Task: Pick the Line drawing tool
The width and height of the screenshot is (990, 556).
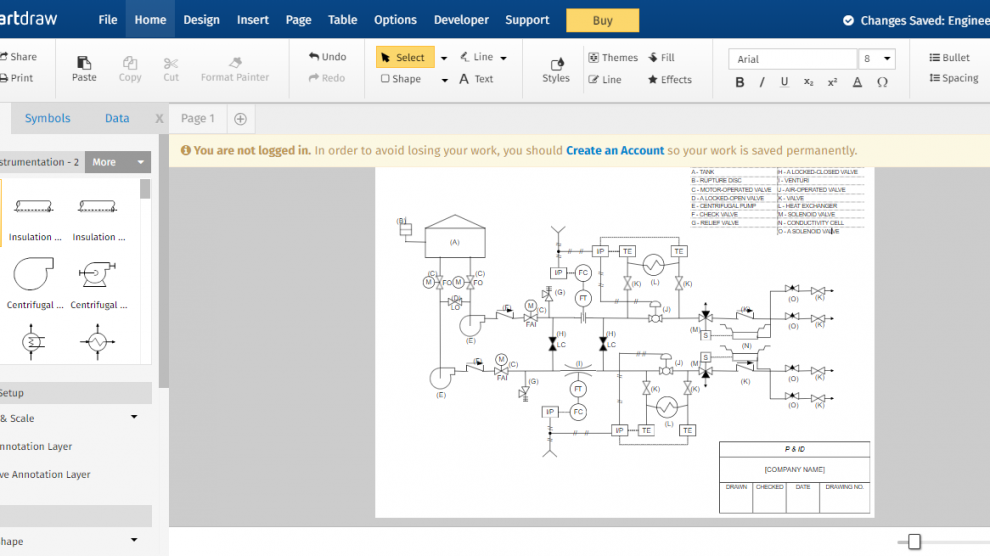Action: pos(477,57)
